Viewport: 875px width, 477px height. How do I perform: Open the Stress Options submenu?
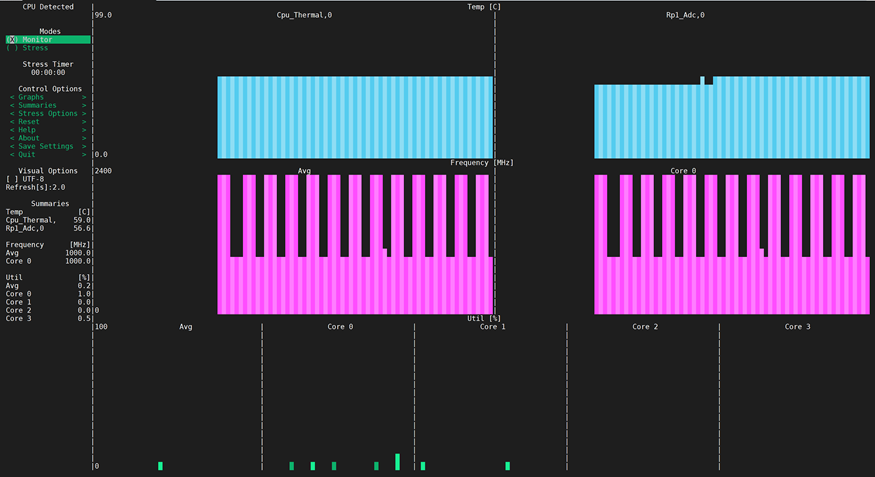(x=48, y=114)
